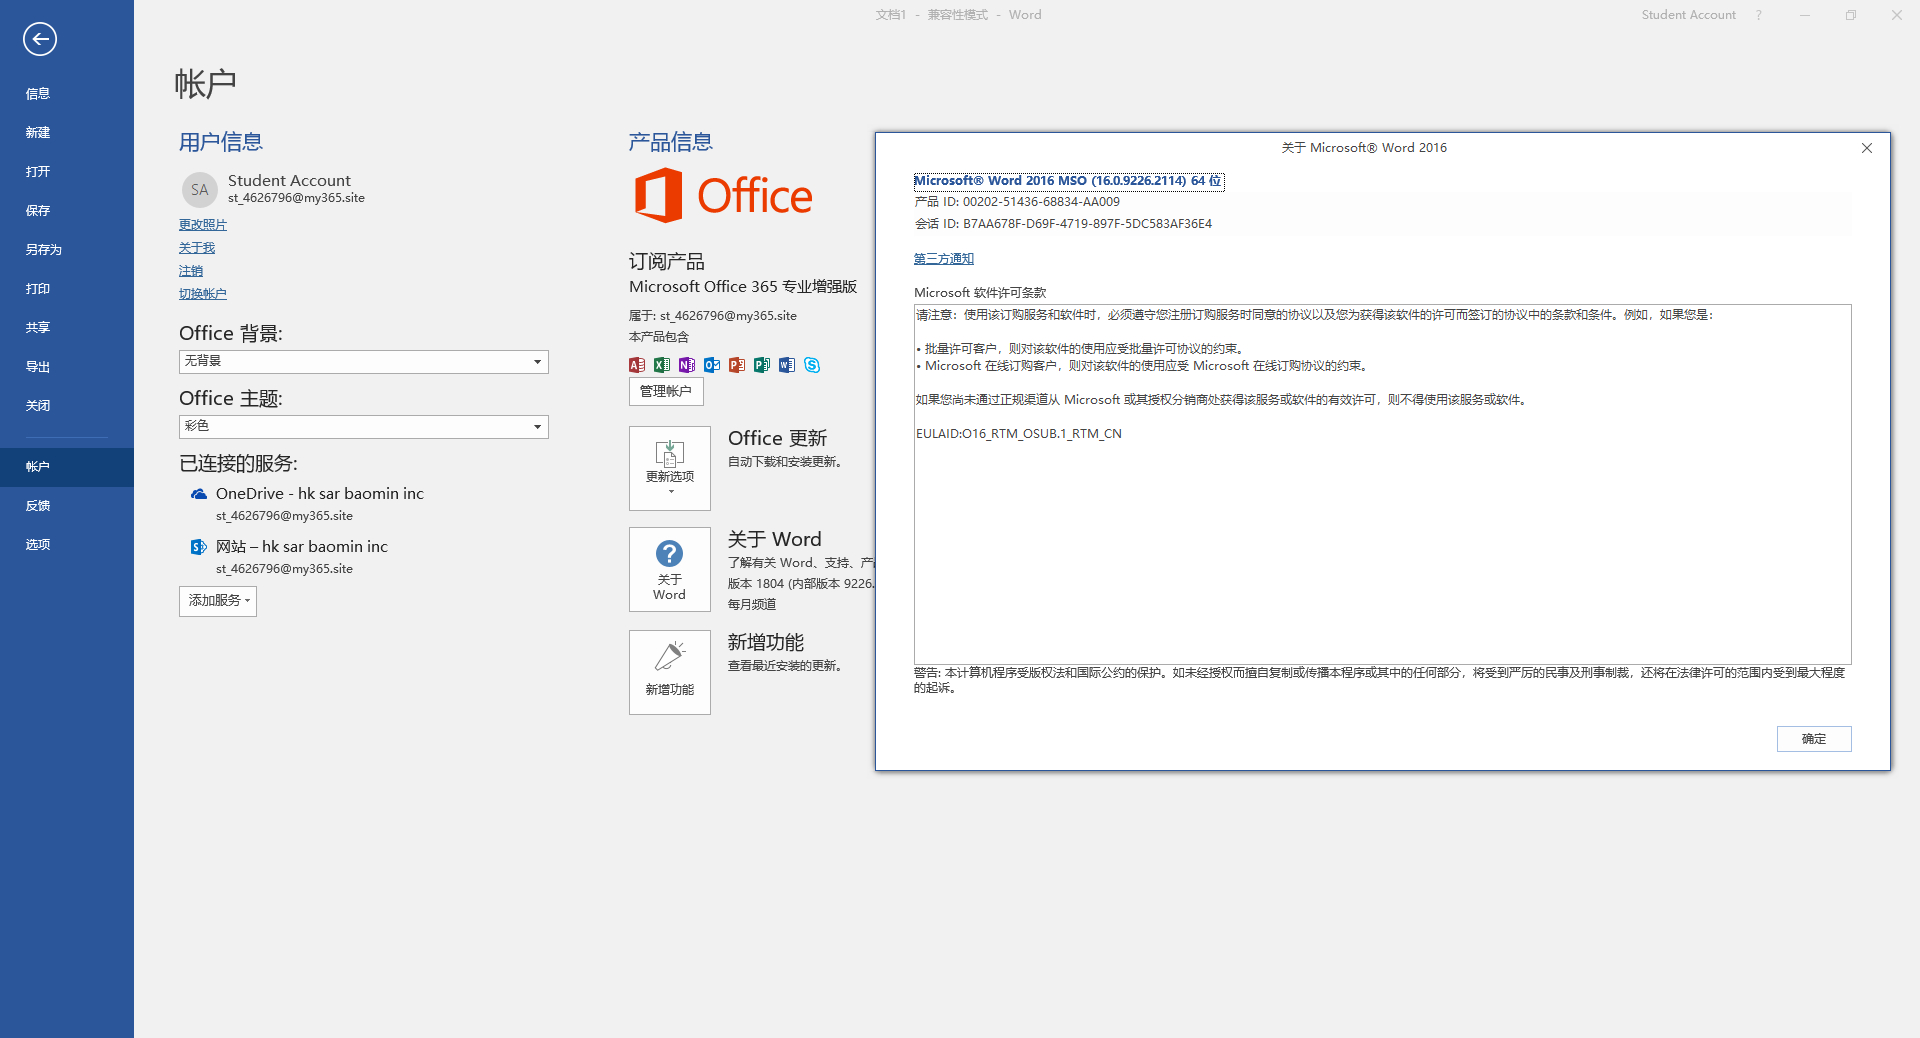Open the Office 主题 dropdown
Viewport: 1920px width, 1038px height.
[x=364, y=426]
